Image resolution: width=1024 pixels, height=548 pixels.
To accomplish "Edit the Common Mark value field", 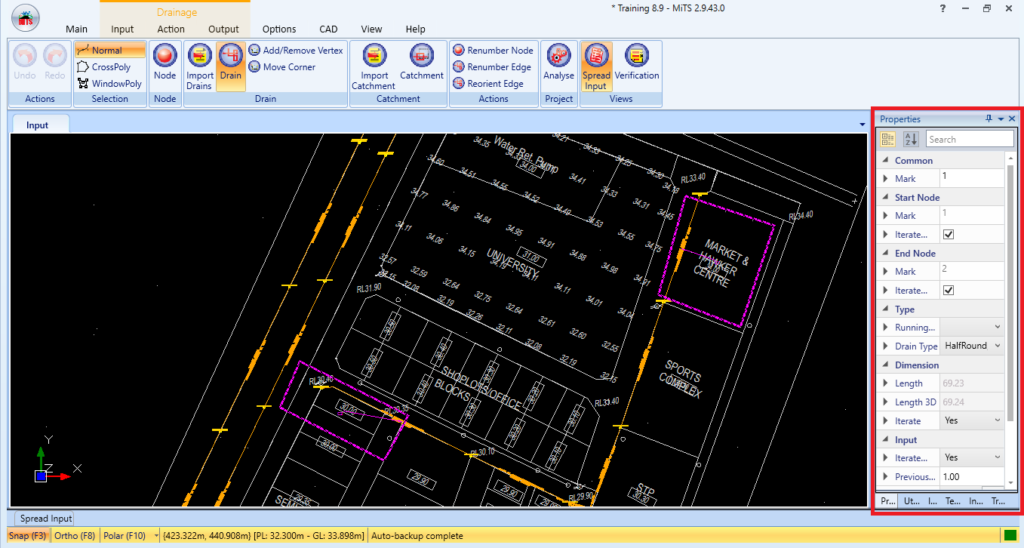I will click(971, 178).
